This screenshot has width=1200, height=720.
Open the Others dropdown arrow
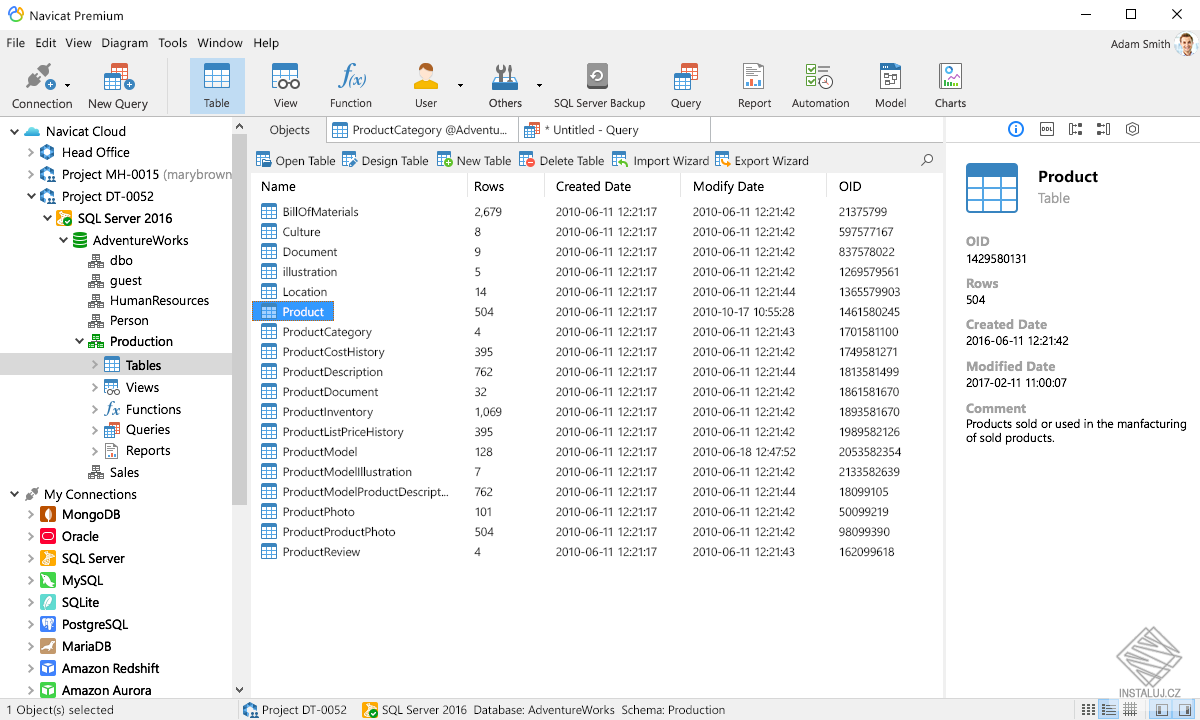(539, 85)
